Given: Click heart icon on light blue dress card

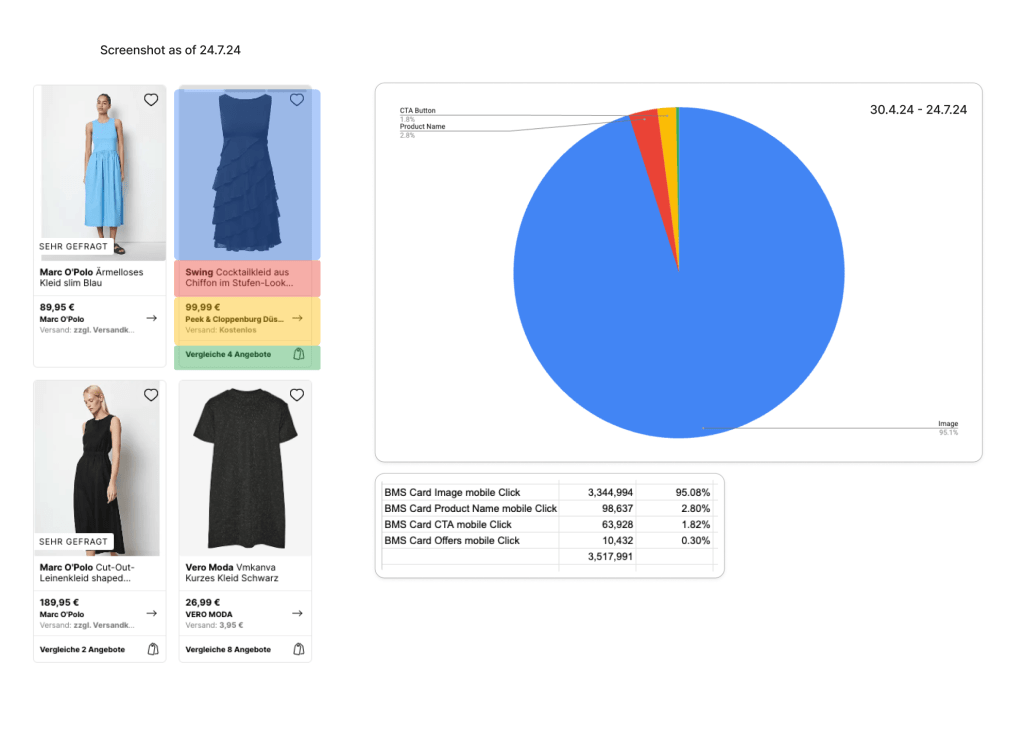Looking at the screenshot, I should [151, 100].
